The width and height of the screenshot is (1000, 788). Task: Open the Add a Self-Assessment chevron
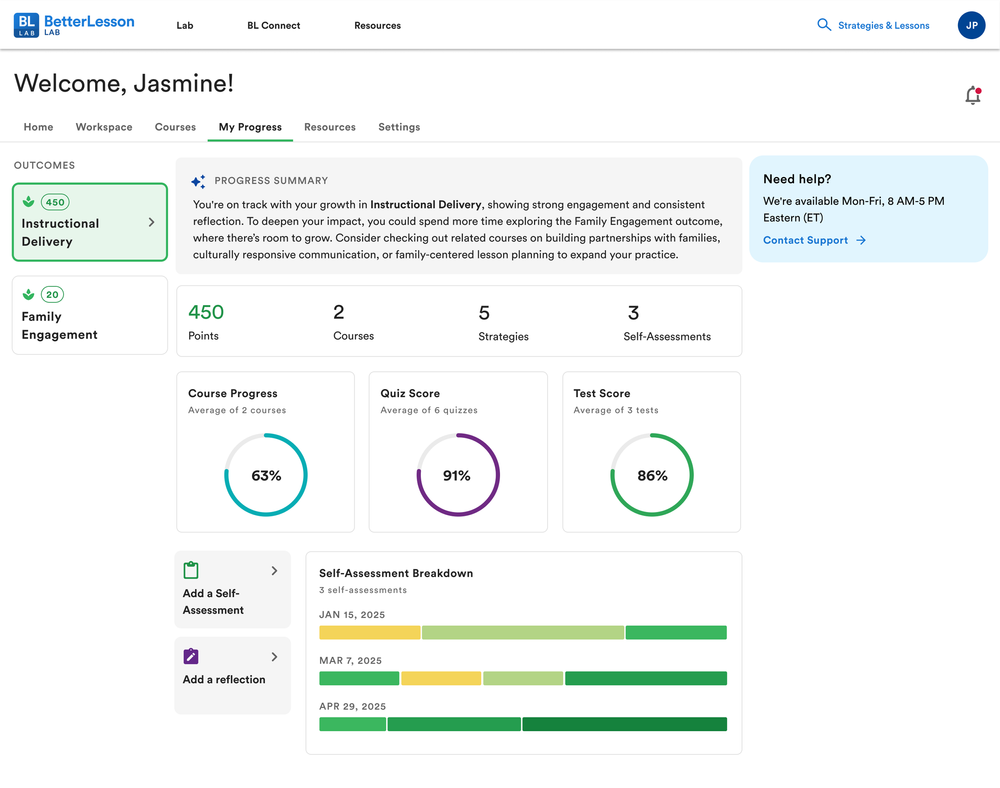(x=274, y=571)
